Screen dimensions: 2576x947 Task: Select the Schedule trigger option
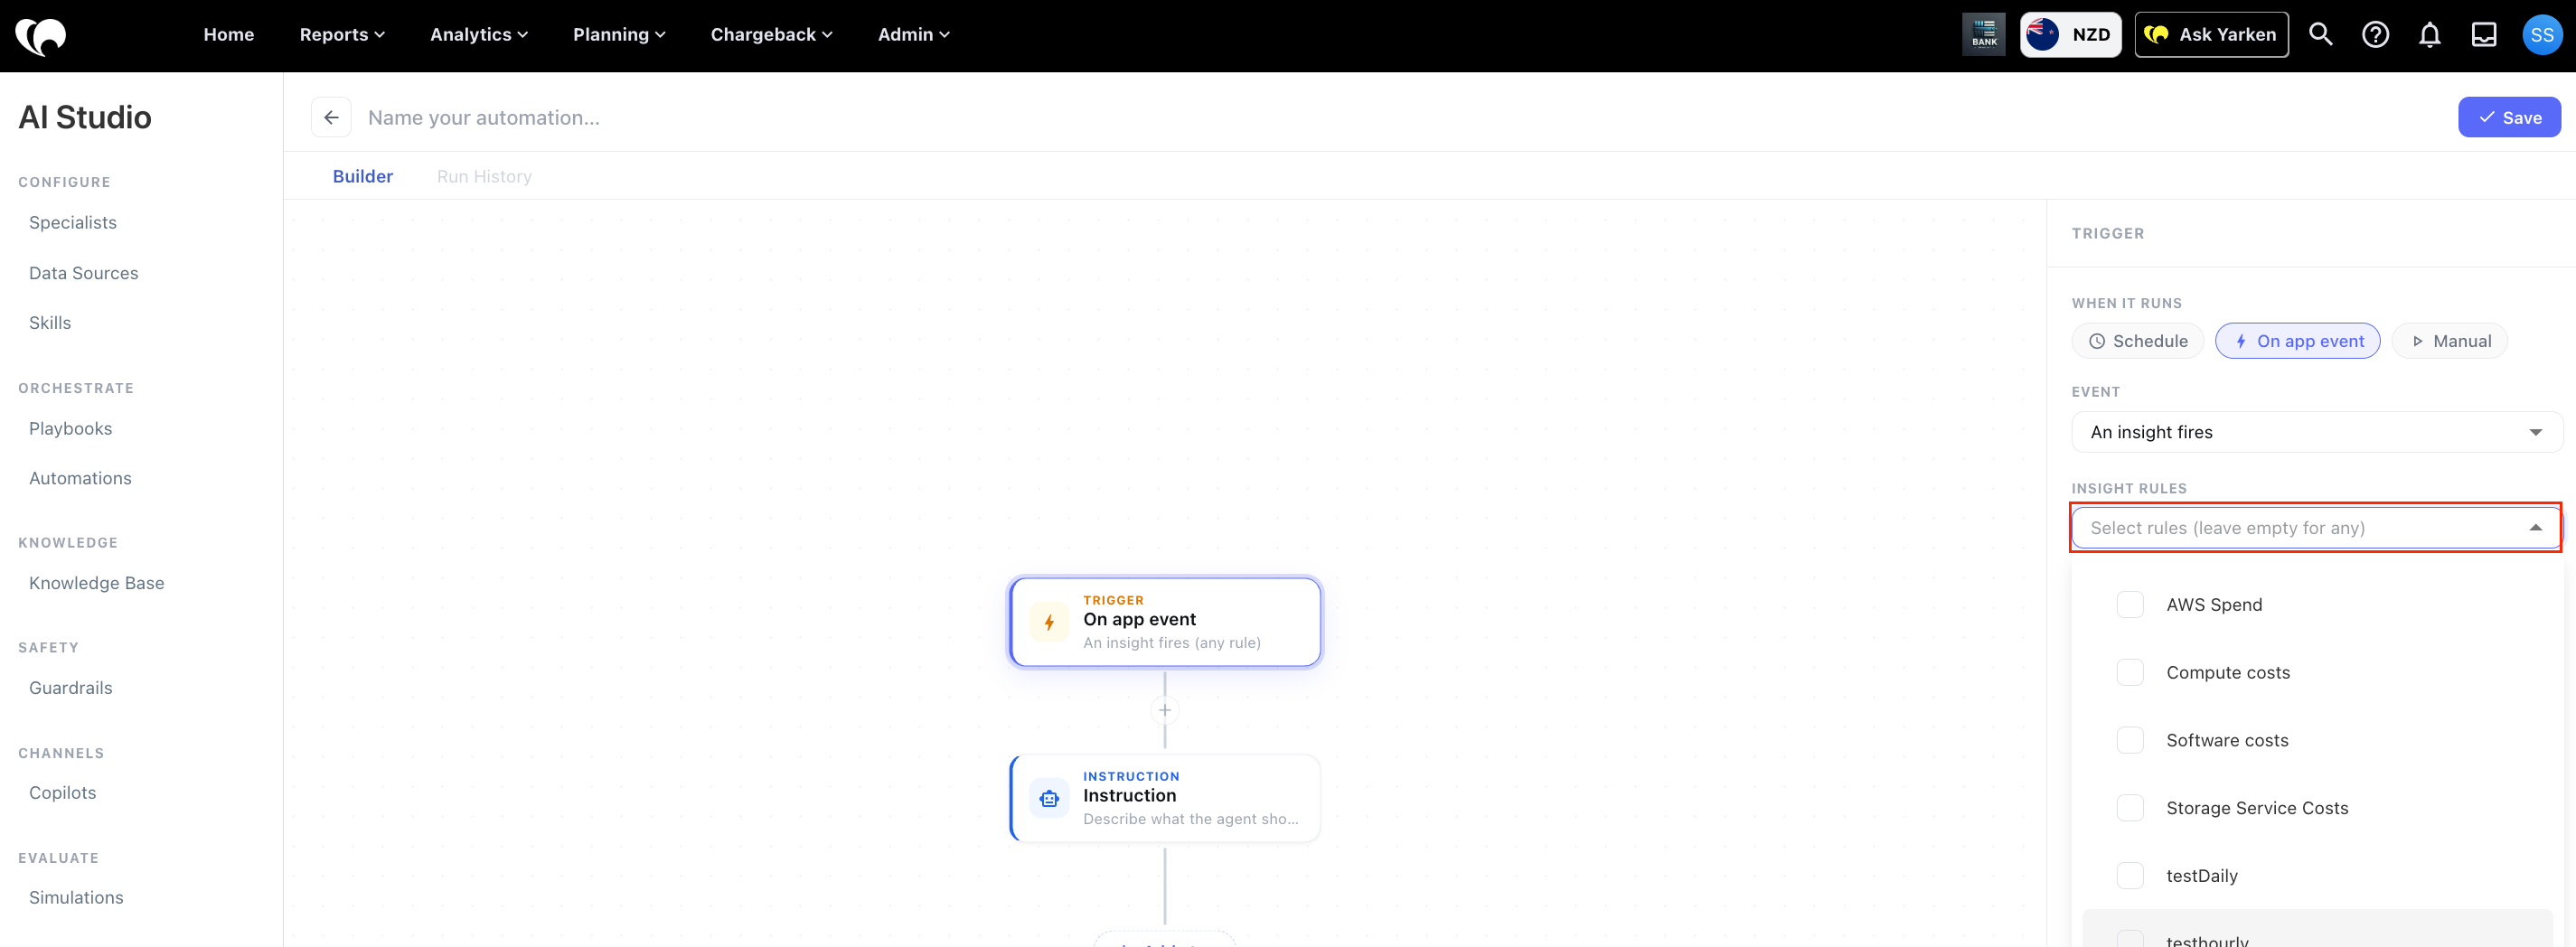pyautogui.click(x=2138, y=341)
